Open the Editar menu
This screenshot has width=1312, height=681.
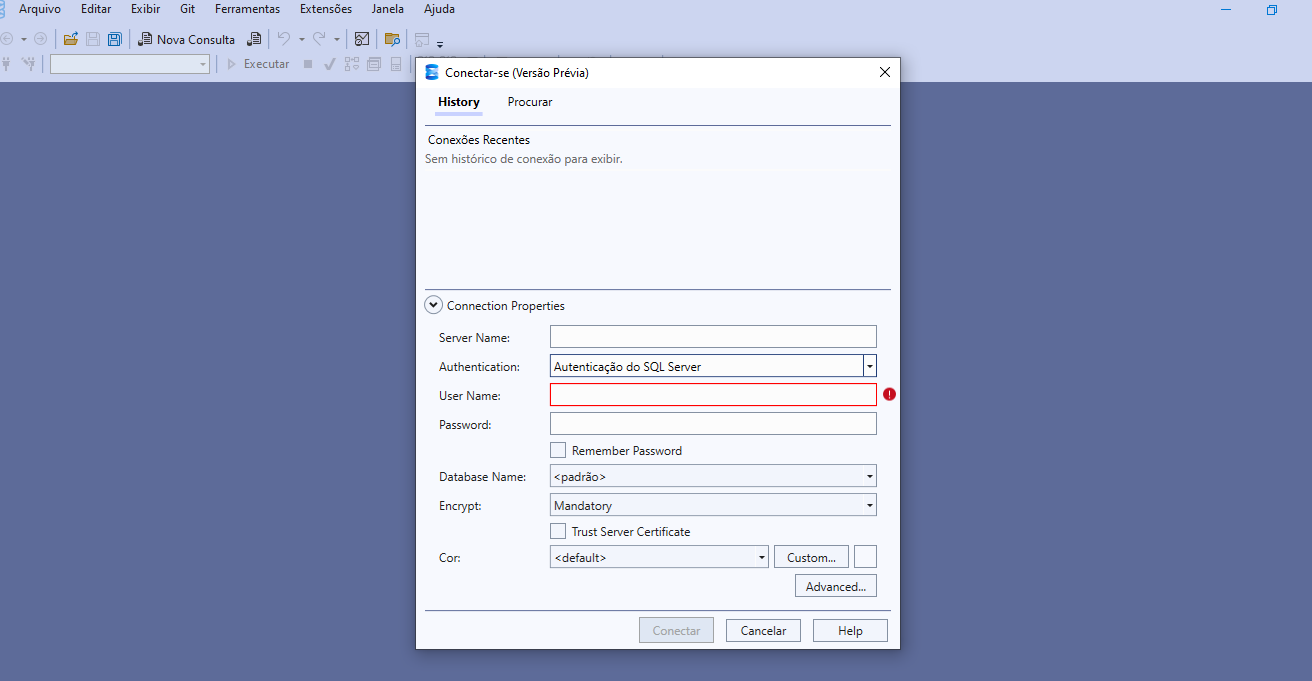96,9
